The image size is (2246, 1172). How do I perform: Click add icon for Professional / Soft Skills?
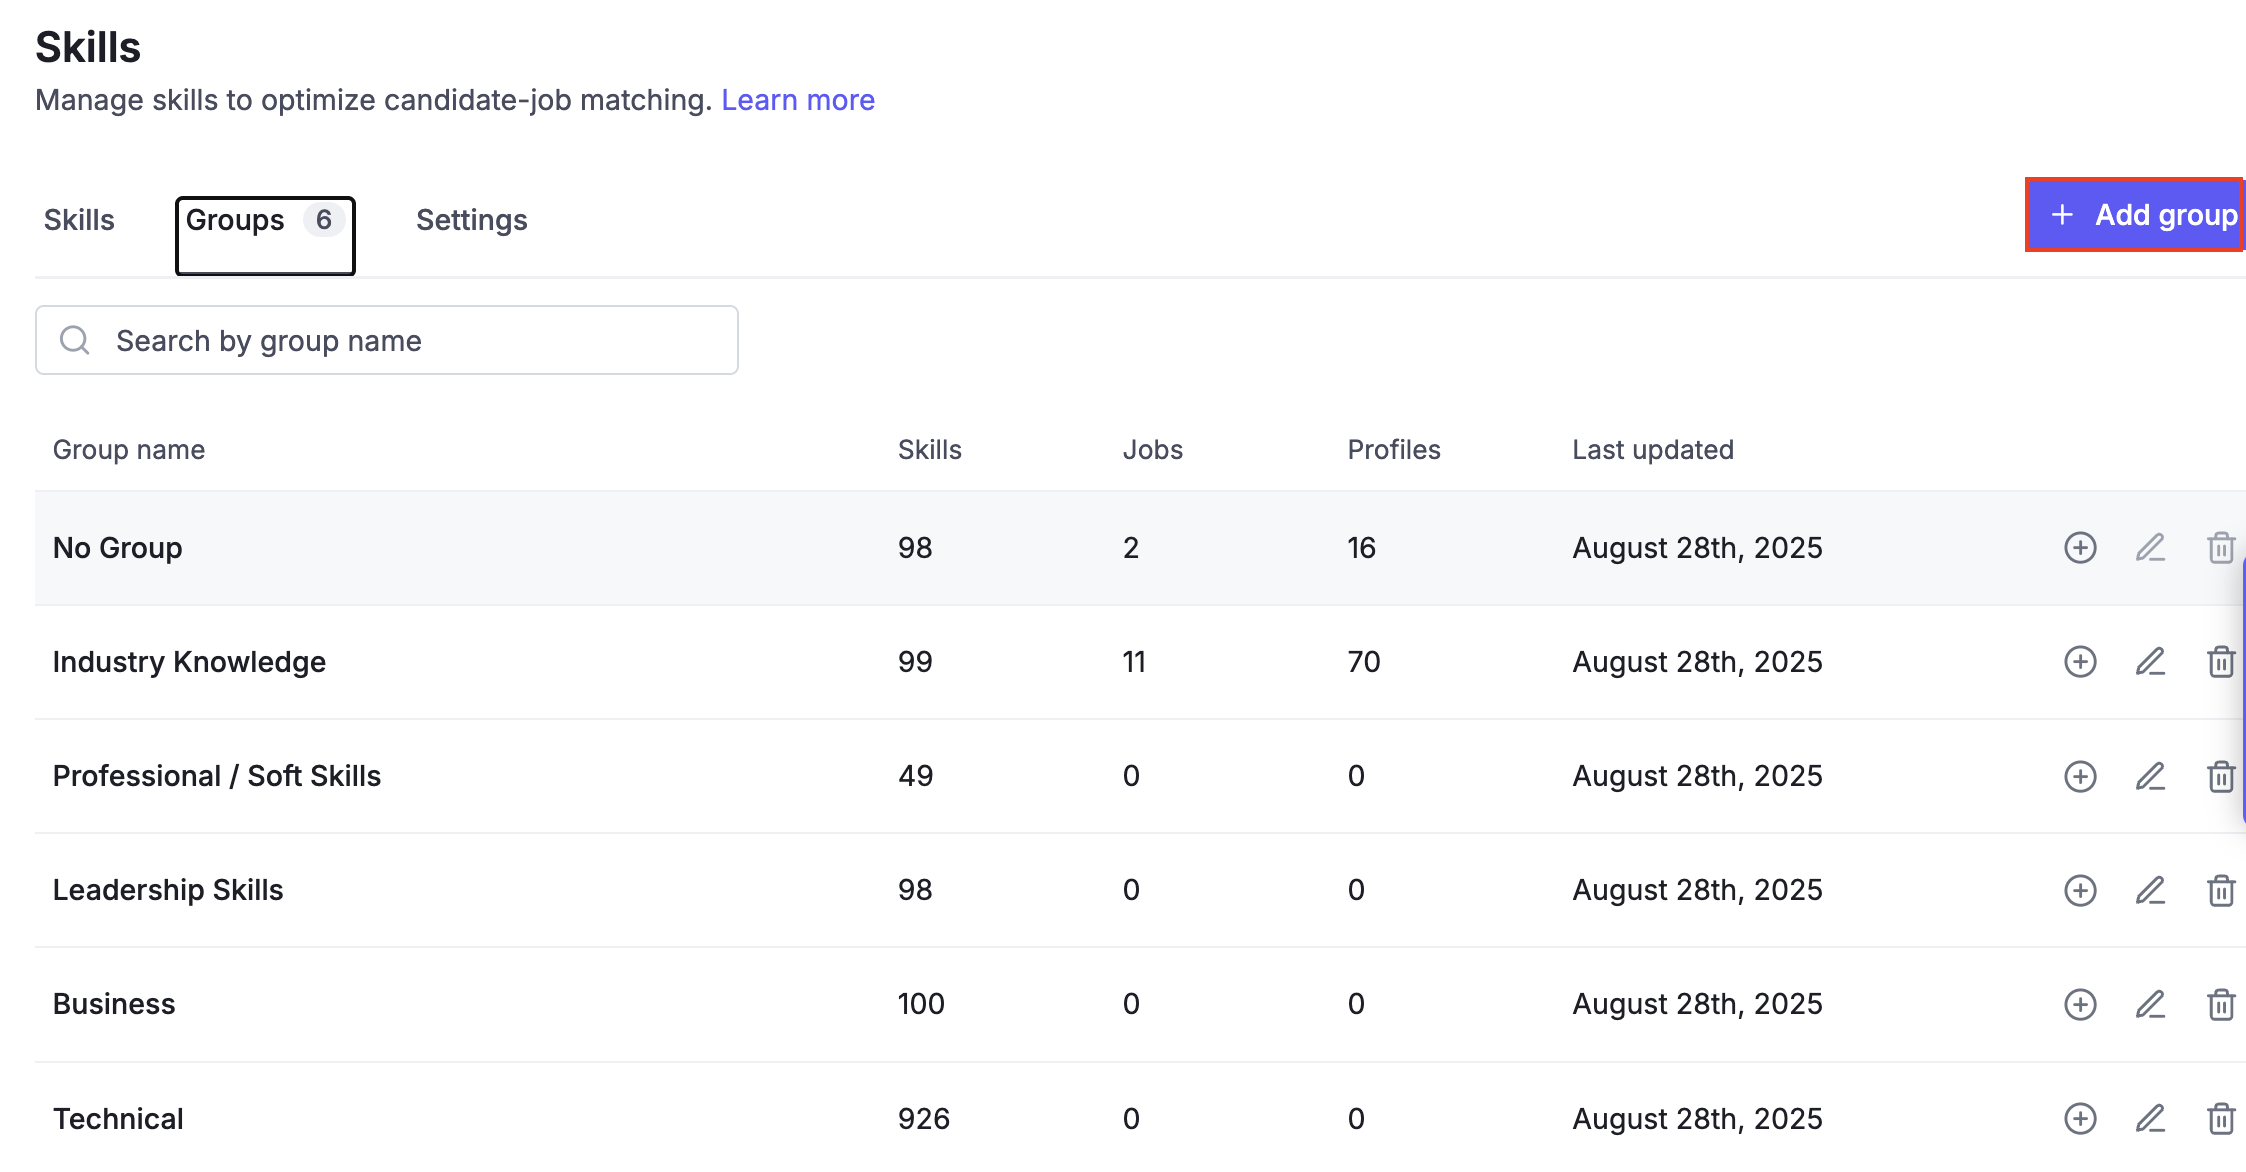[2080, 776]
